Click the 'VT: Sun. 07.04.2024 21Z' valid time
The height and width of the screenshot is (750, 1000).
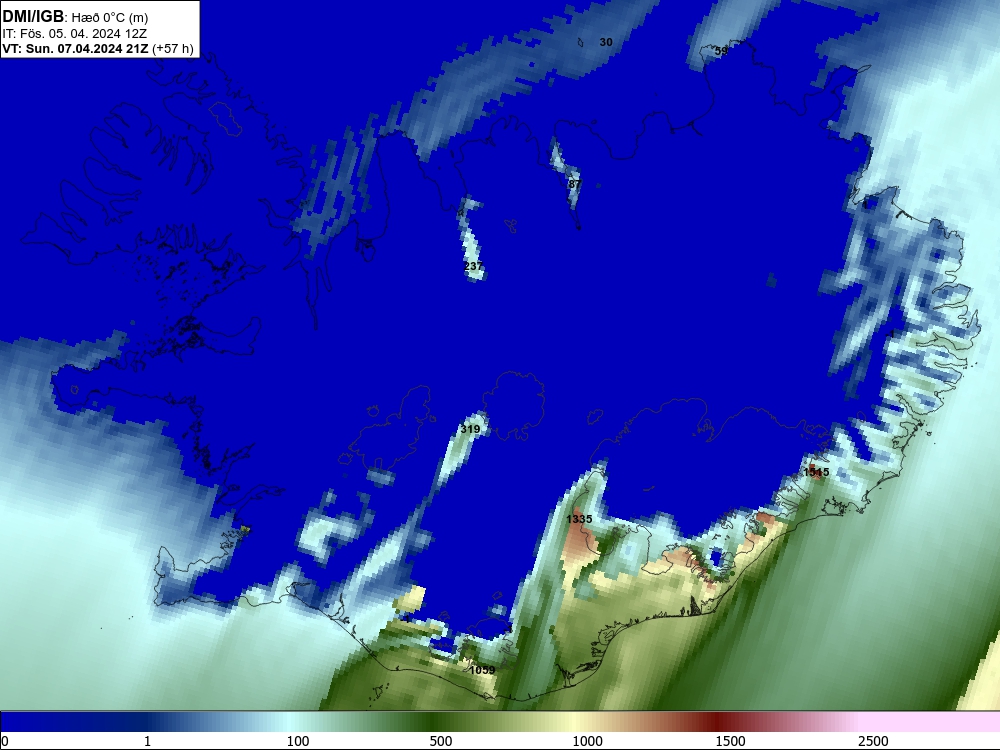pos(75,48)
